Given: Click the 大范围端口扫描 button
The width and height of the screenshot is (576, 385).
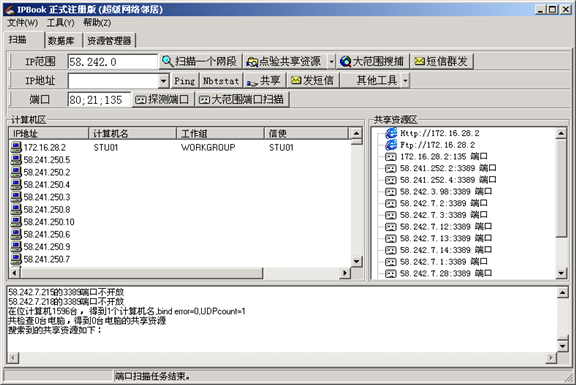Looking at the screenshot, I should [242, 100].
